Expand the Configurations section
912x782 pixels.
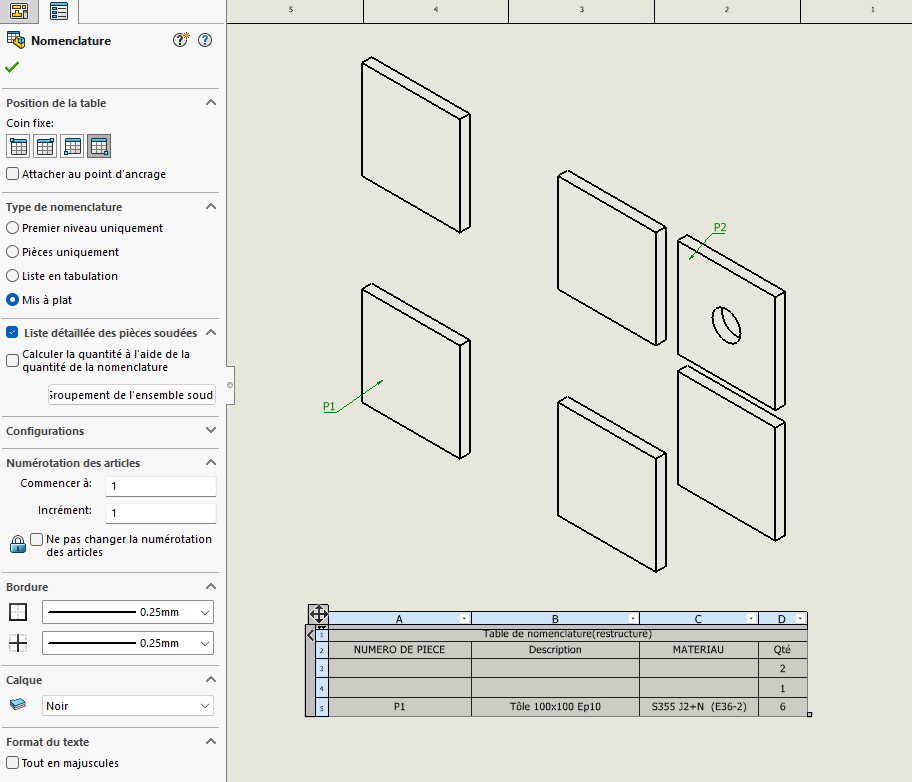point(210,431)
